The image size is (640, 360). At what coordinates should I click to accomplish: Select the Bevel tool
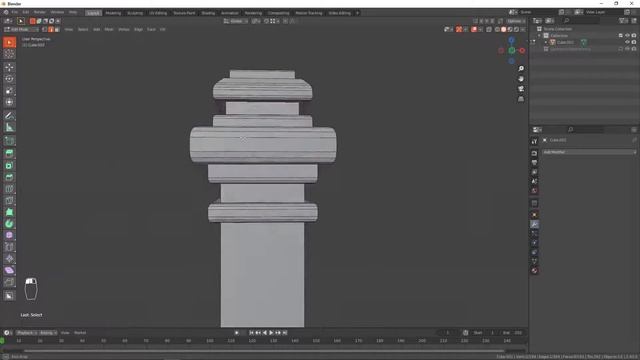pyautogui.click(x=9, y=177)
